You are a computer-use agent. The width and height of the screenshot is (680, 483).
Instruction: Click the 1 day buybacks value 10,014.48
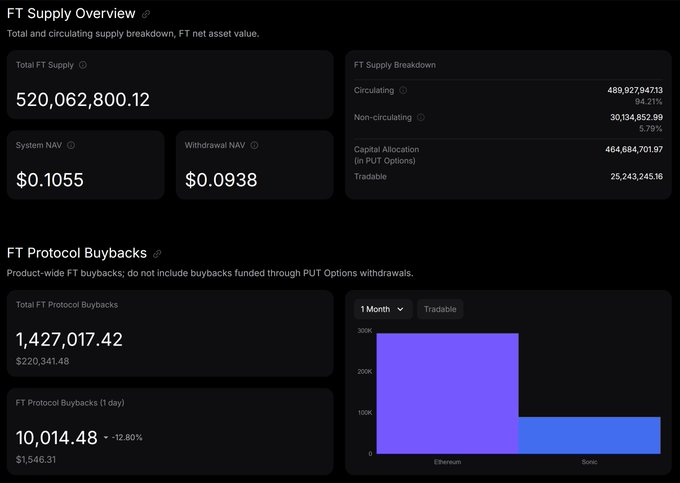pyautogui.click(x=57, y=437)
